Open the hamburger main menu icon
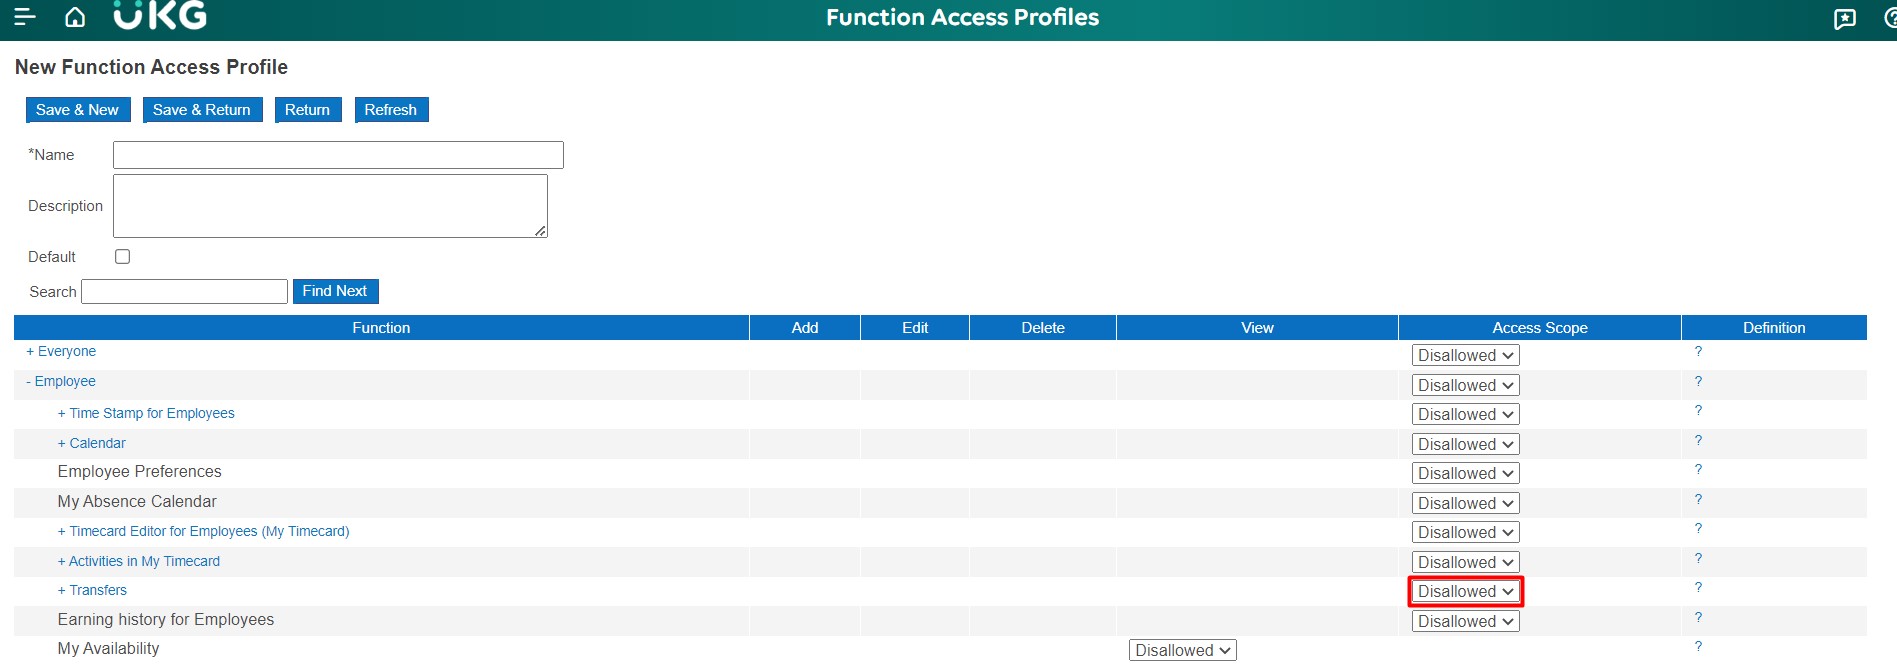 click(25, 17)
